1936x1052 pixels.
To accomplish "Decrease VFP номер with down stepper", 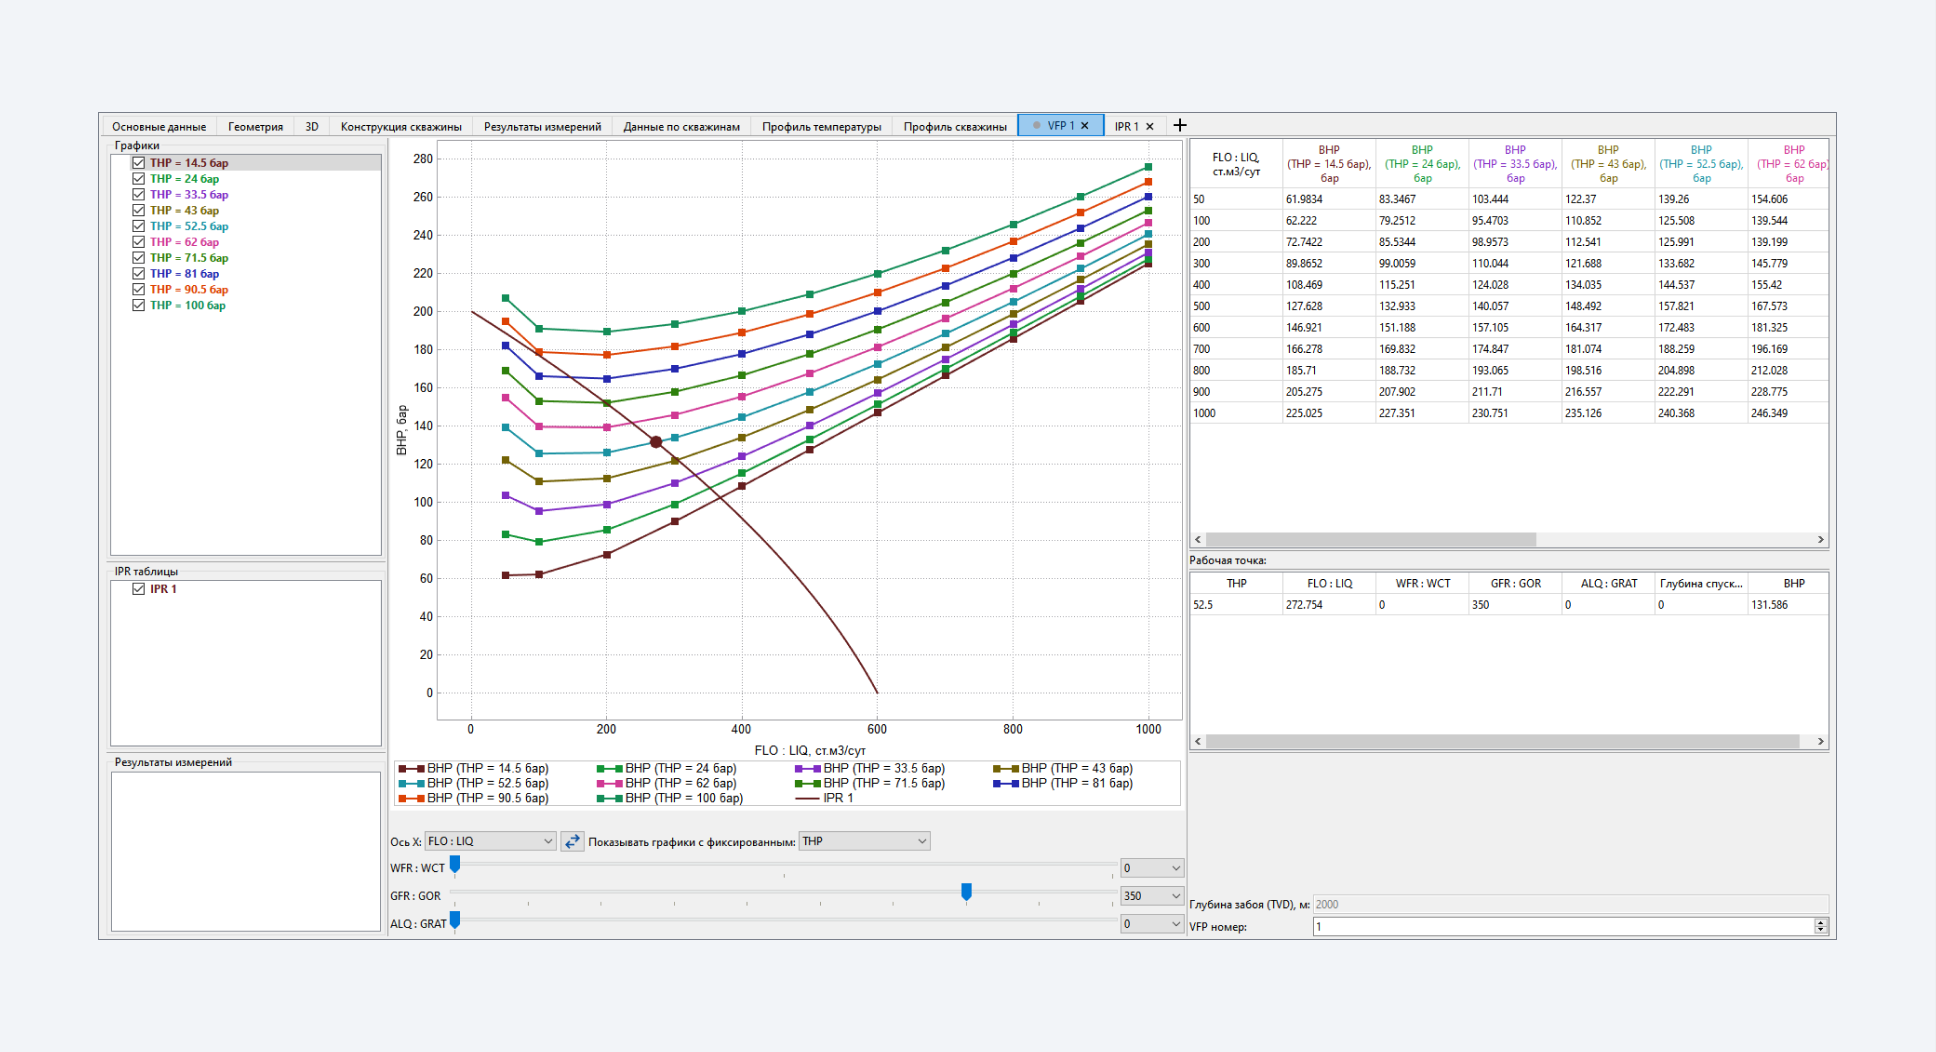I will (1821, 931).
